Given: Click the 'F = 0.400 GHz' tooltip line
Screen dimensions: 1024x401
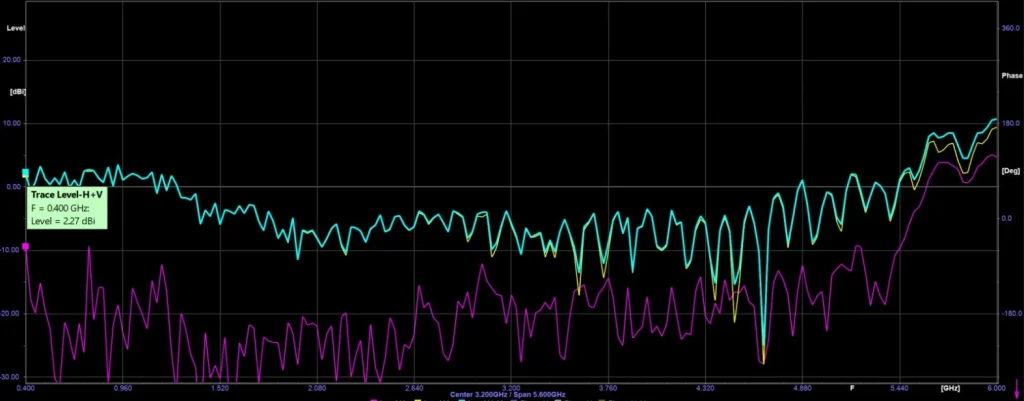Looking at the screenshot, I should pyautogui.click(x=60, y=208).
